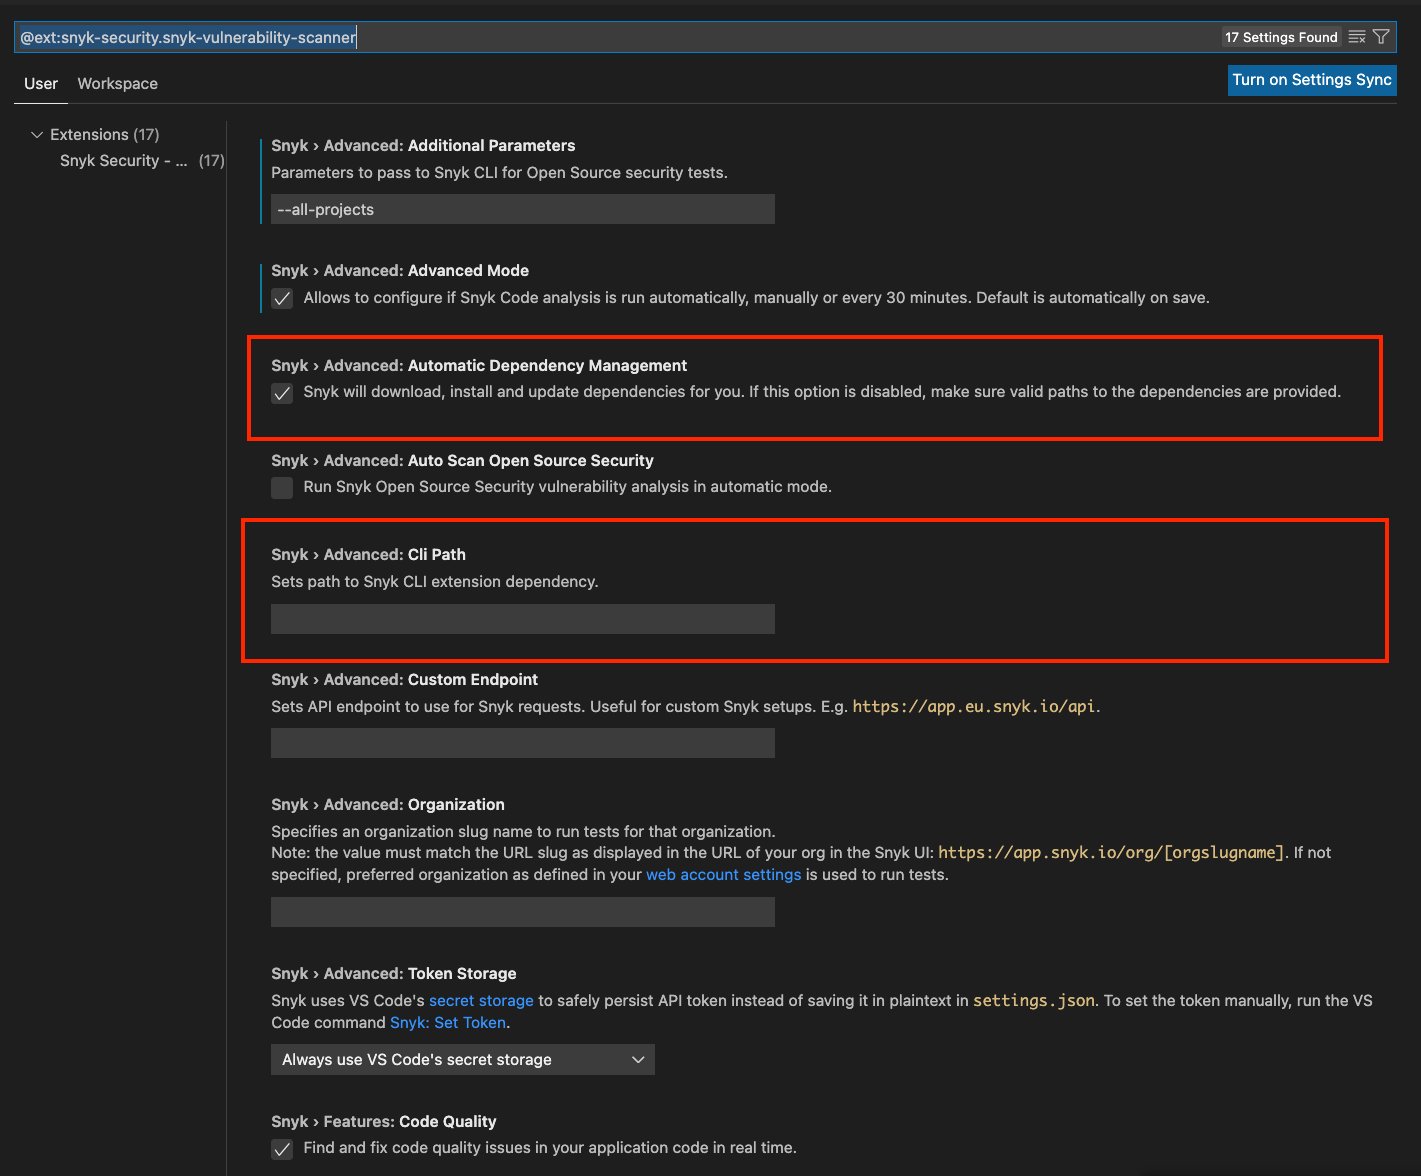Screen dimensions: 1421x1176
Task: Click the Token Storage setting title
Action: 394,973
